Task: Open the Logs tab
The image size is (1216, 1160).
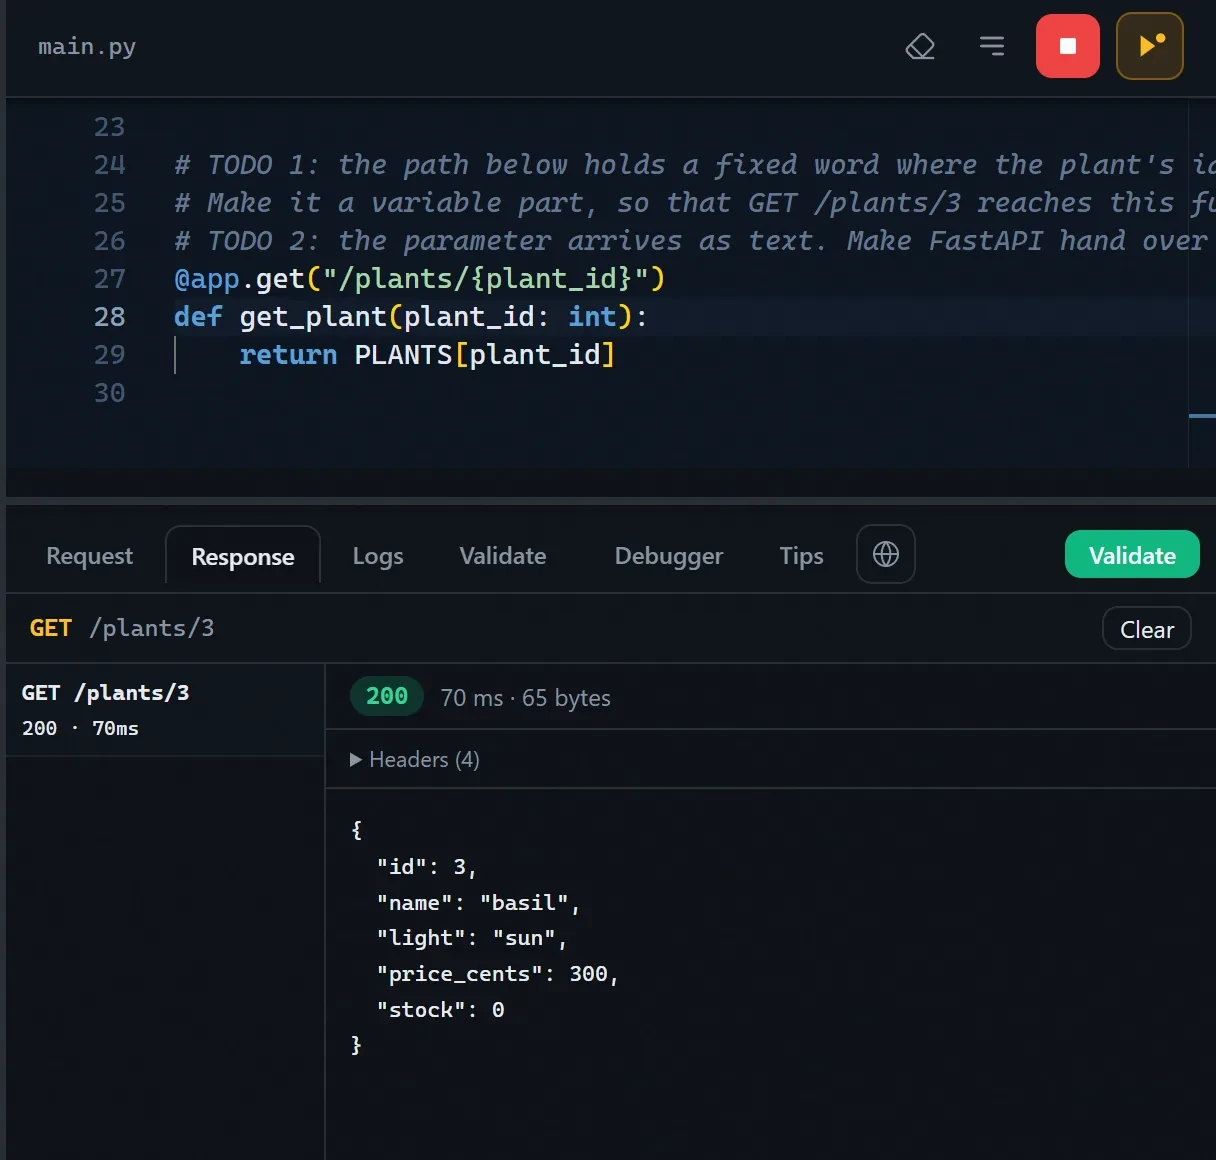Action: point(378,555)
